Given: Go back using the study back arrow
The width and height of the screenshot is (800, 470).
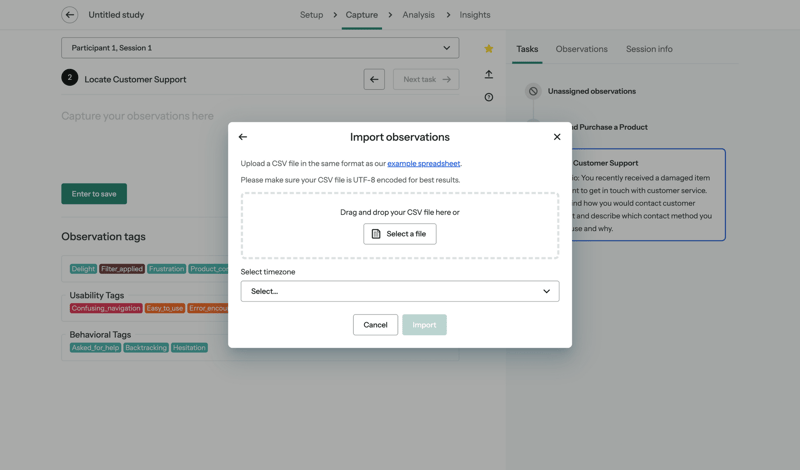Looking at the screenshot, I should 70,15.
